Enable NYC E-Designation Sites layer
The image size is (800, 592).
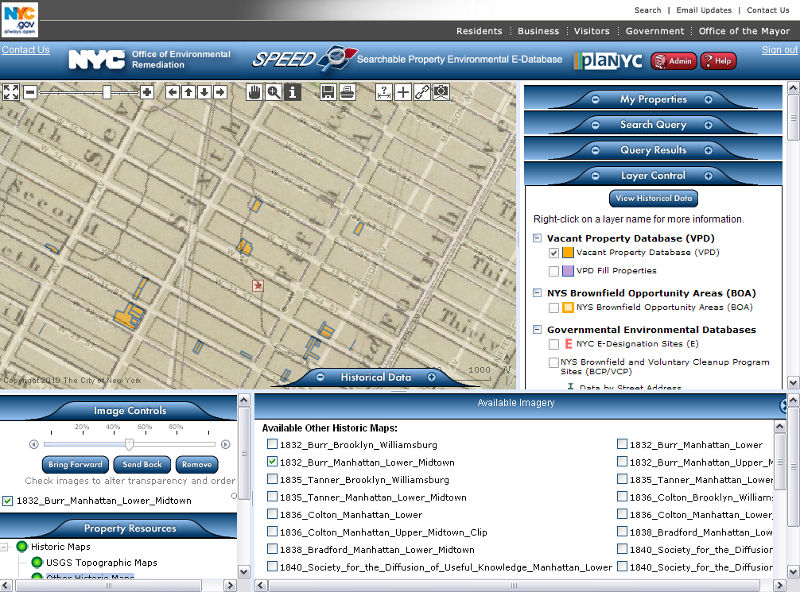point(554,344)
